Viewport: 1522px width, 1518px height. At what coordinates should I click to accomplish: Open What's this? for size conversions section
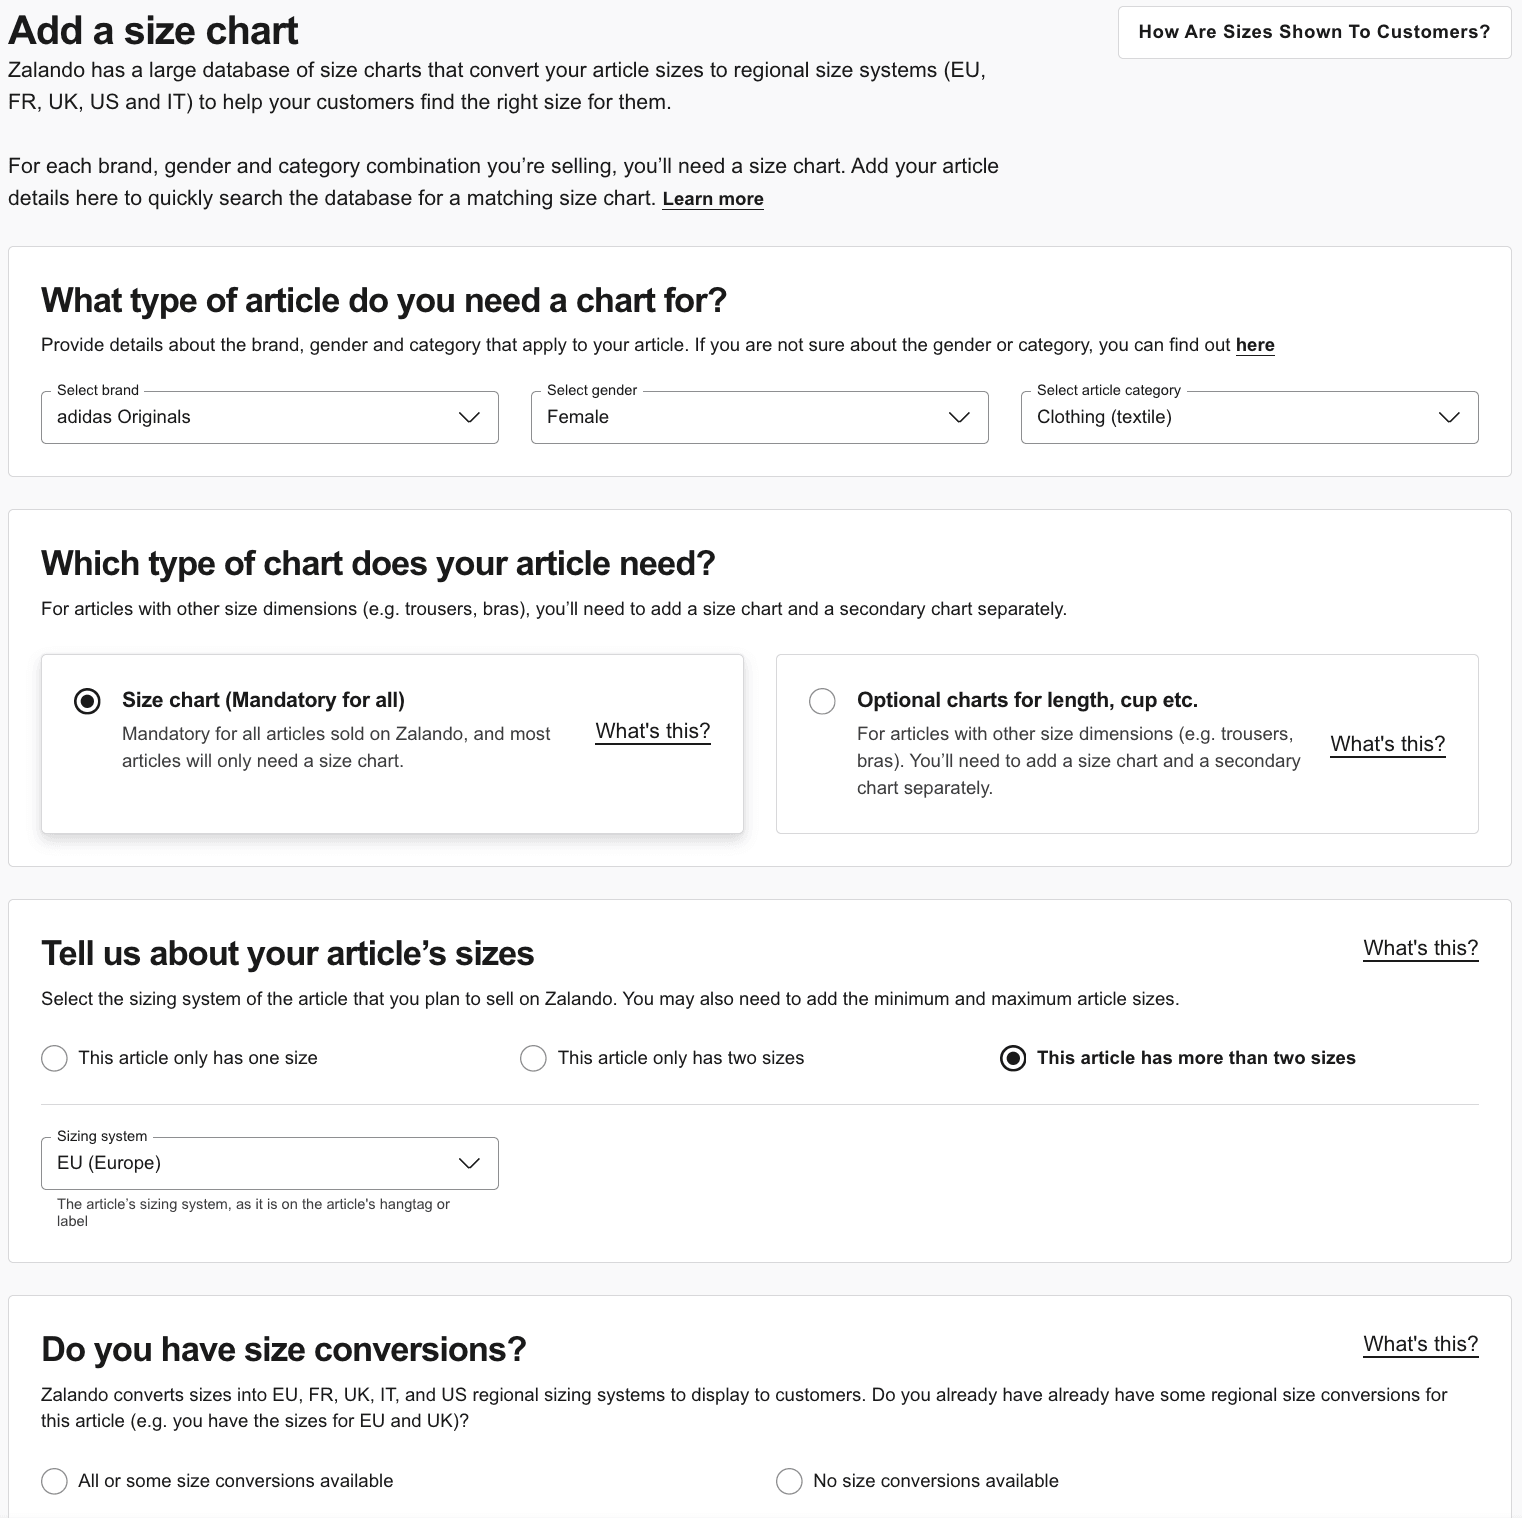click(x=1420, y=1344)
